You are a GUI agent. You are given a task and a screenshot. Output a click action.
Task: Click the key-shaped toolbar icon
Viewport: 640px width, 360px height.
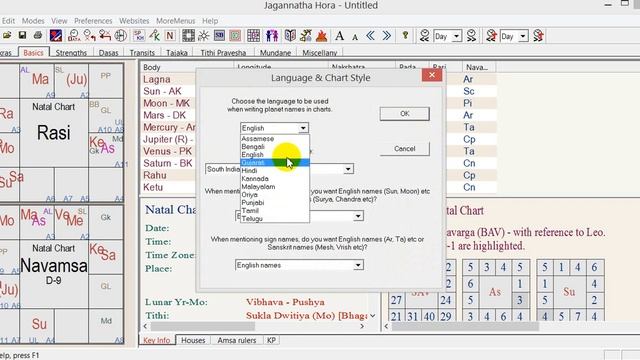(x=405, y=36)
